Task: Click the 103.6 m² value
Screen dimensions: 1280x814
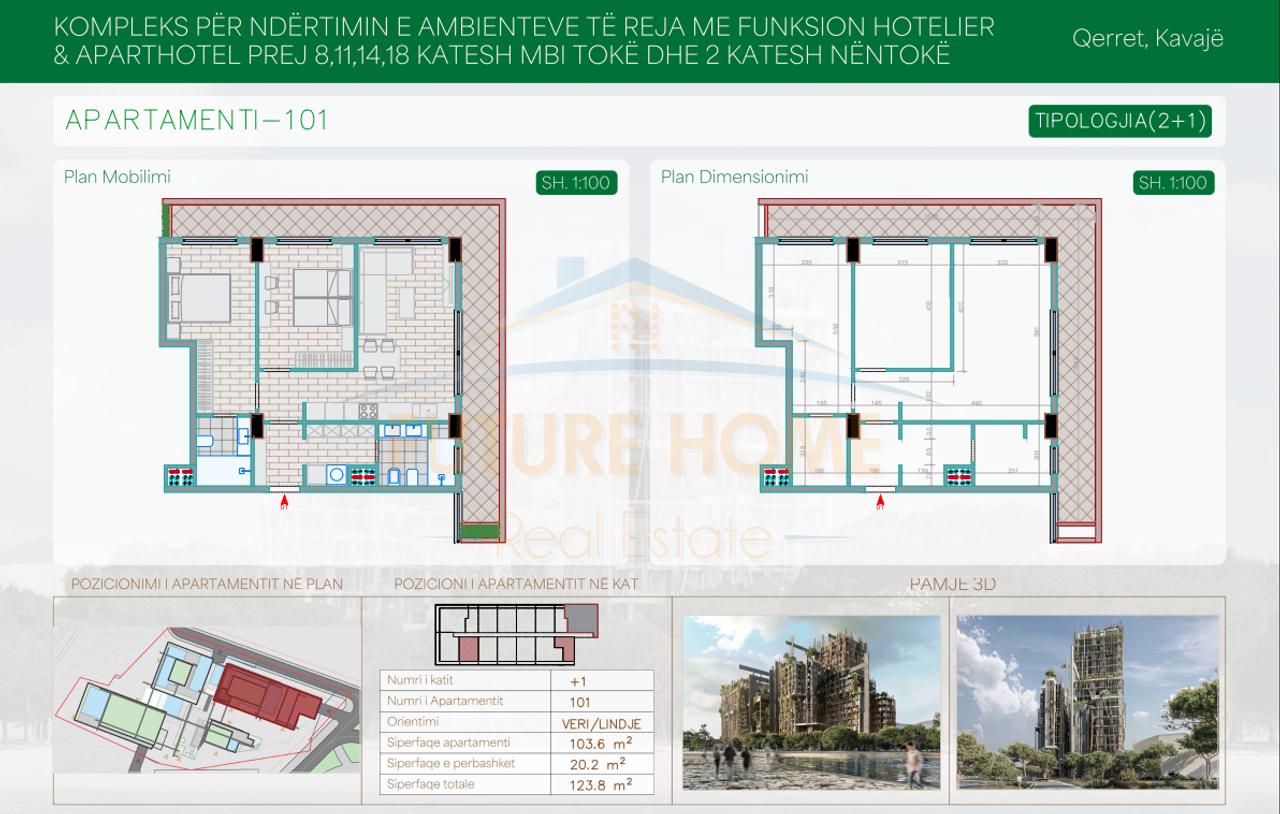Action: (603, 743)
